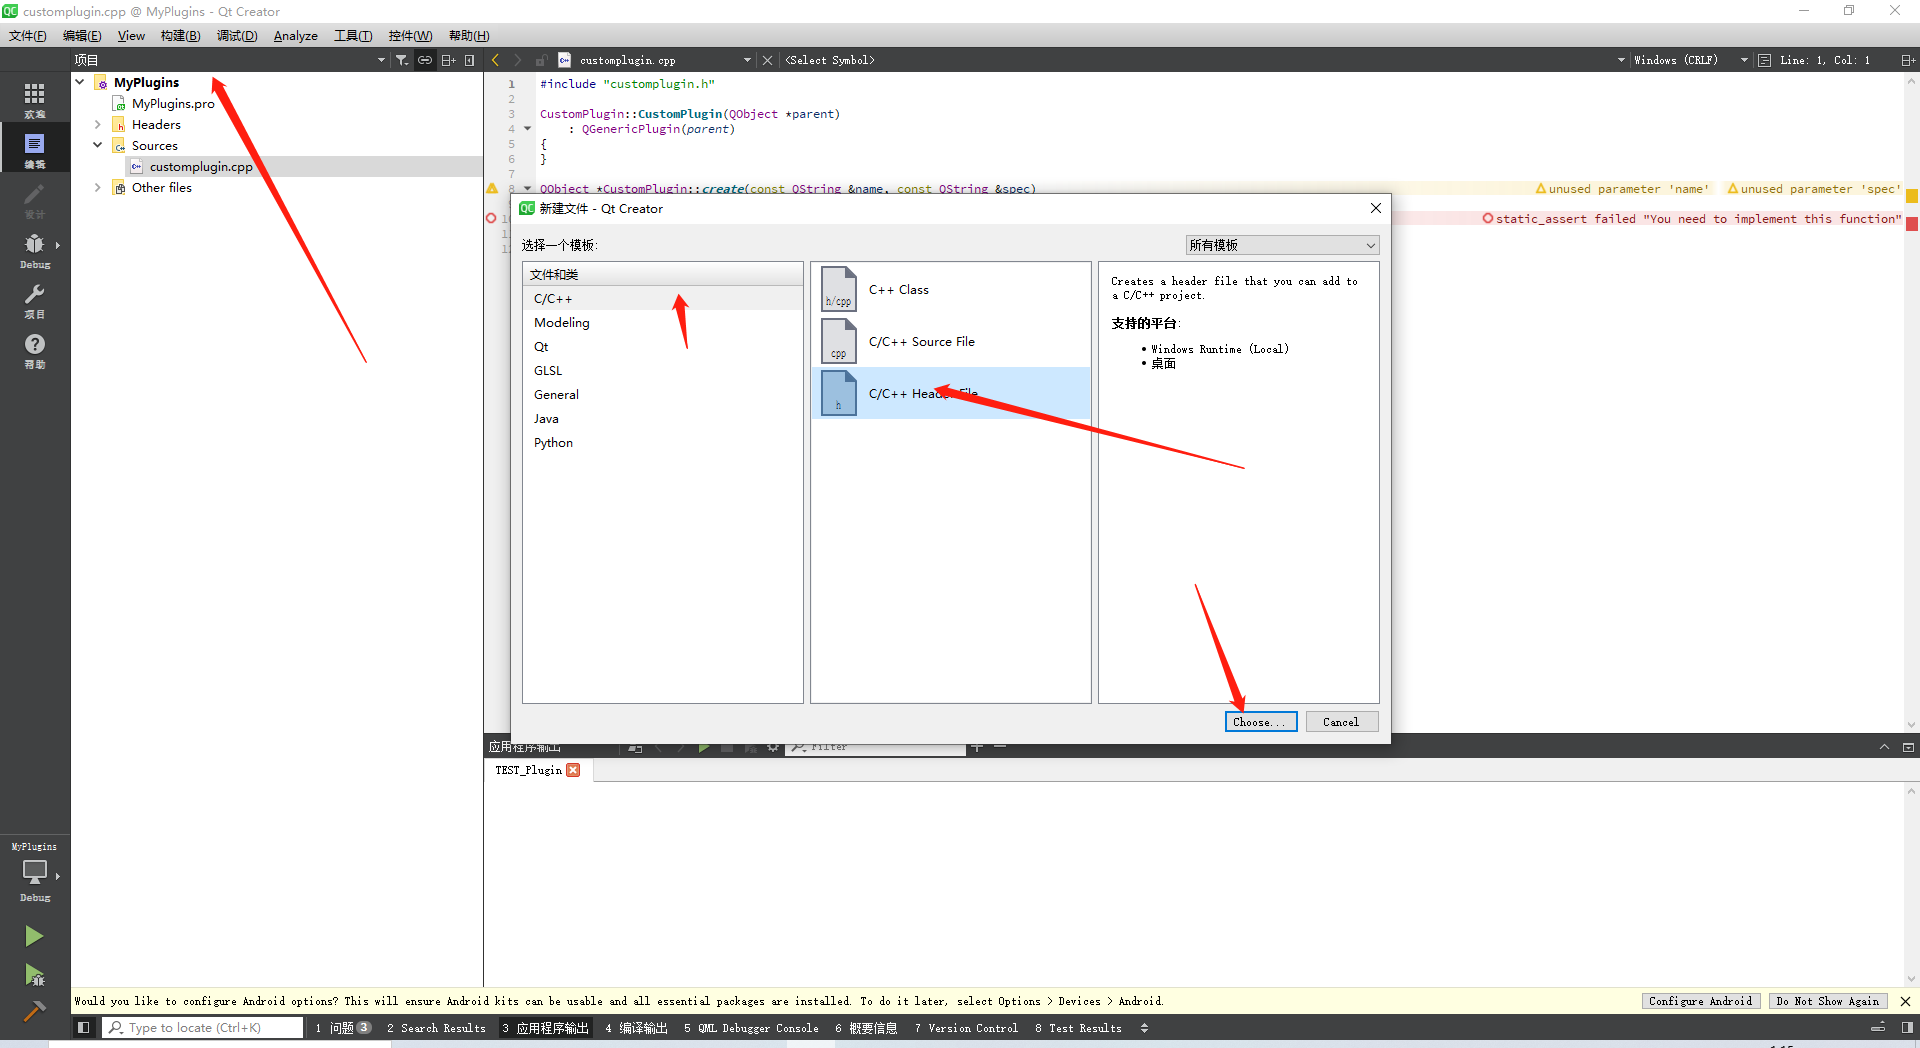The width and height of the screenshot is (1920, 1048).
Task: Open the View menu
Action: tap(131, 35)
